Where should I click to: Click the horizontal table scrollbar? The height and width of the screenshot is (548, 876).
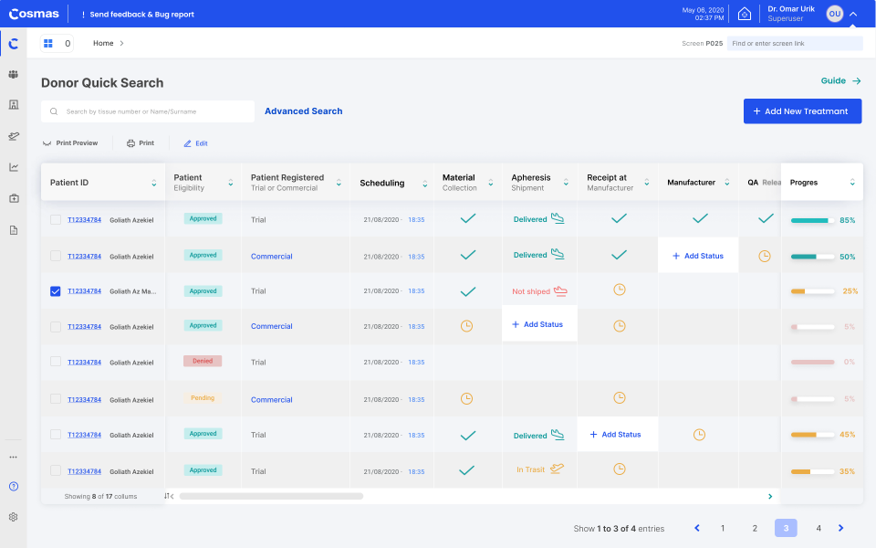[271, 496]
